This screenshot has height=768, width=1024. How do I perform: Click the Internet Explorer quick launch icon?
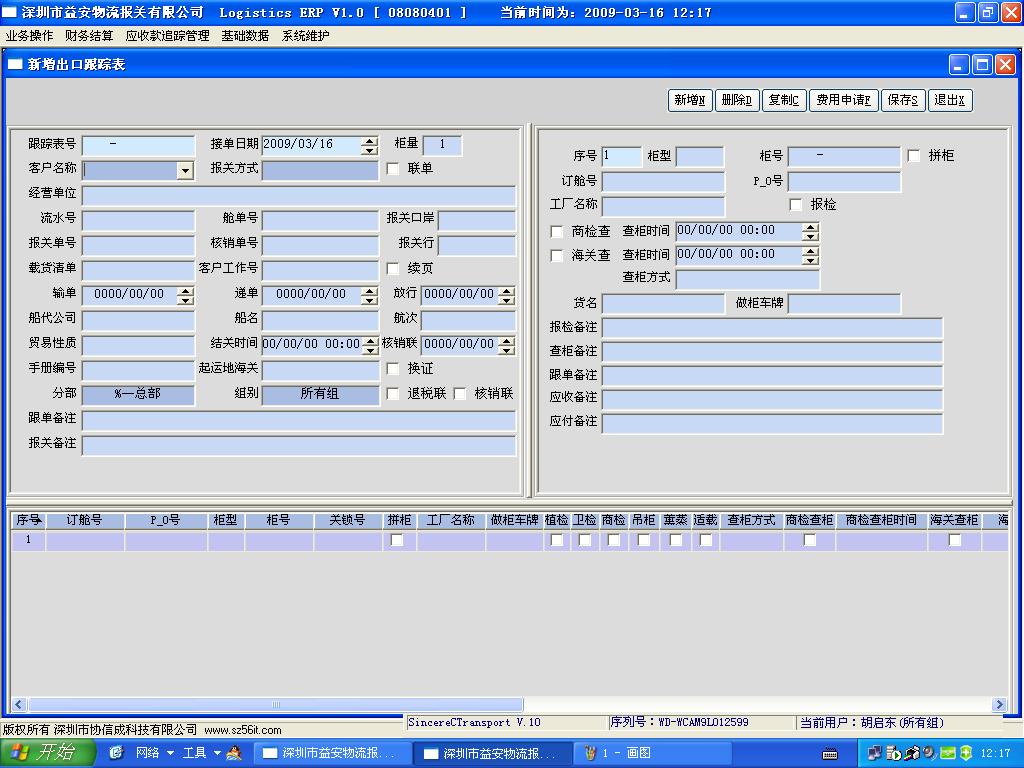click(x=116, y=753)
